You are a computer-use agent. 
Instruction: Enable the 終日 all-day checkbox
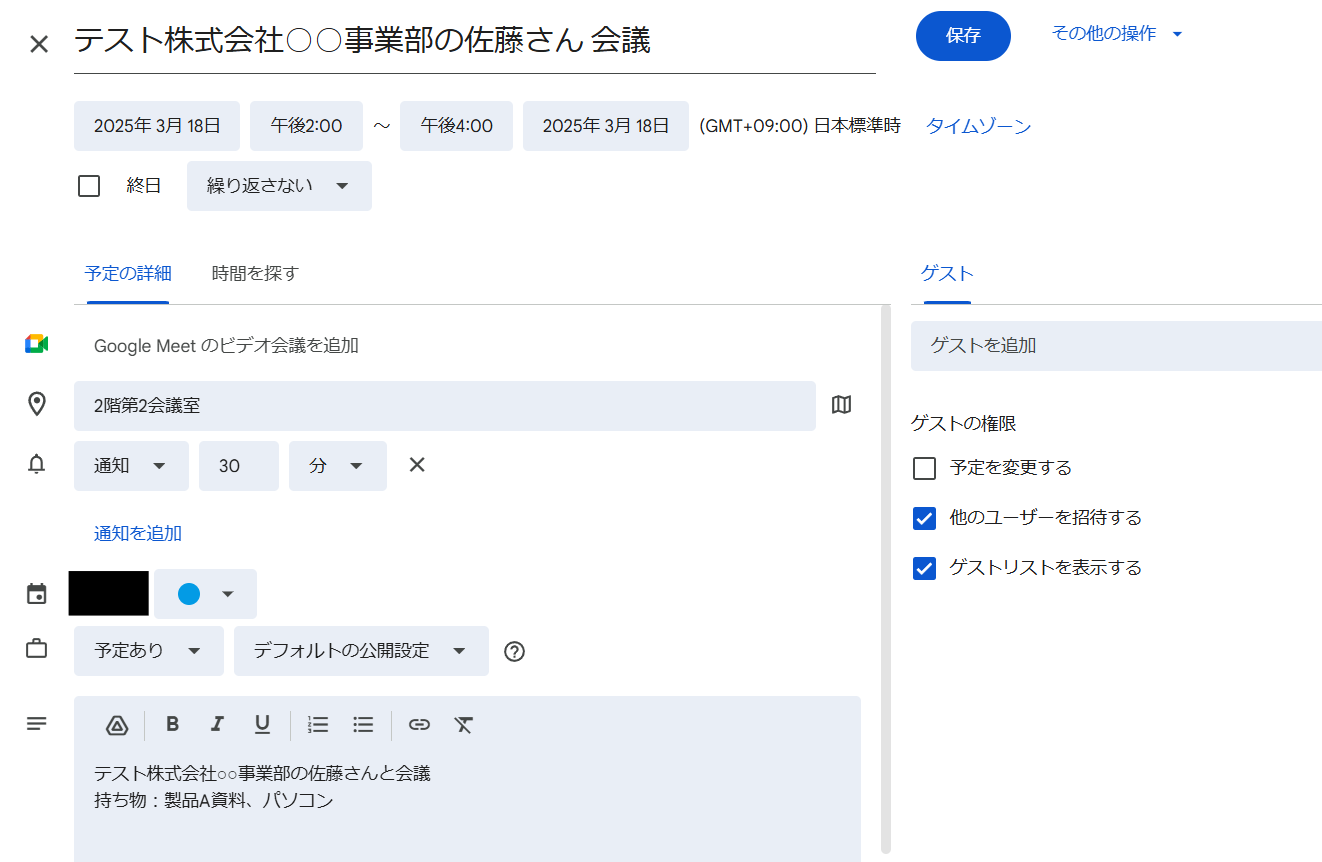[89, 186]
